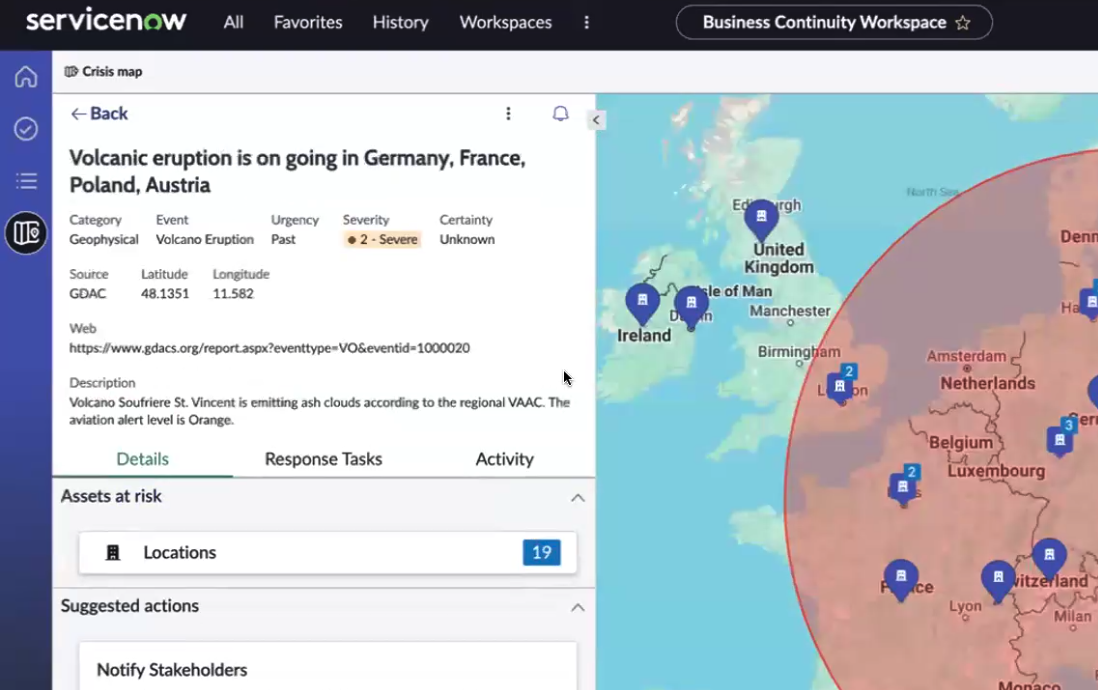Go Back to the previous view

coord(99,113)
